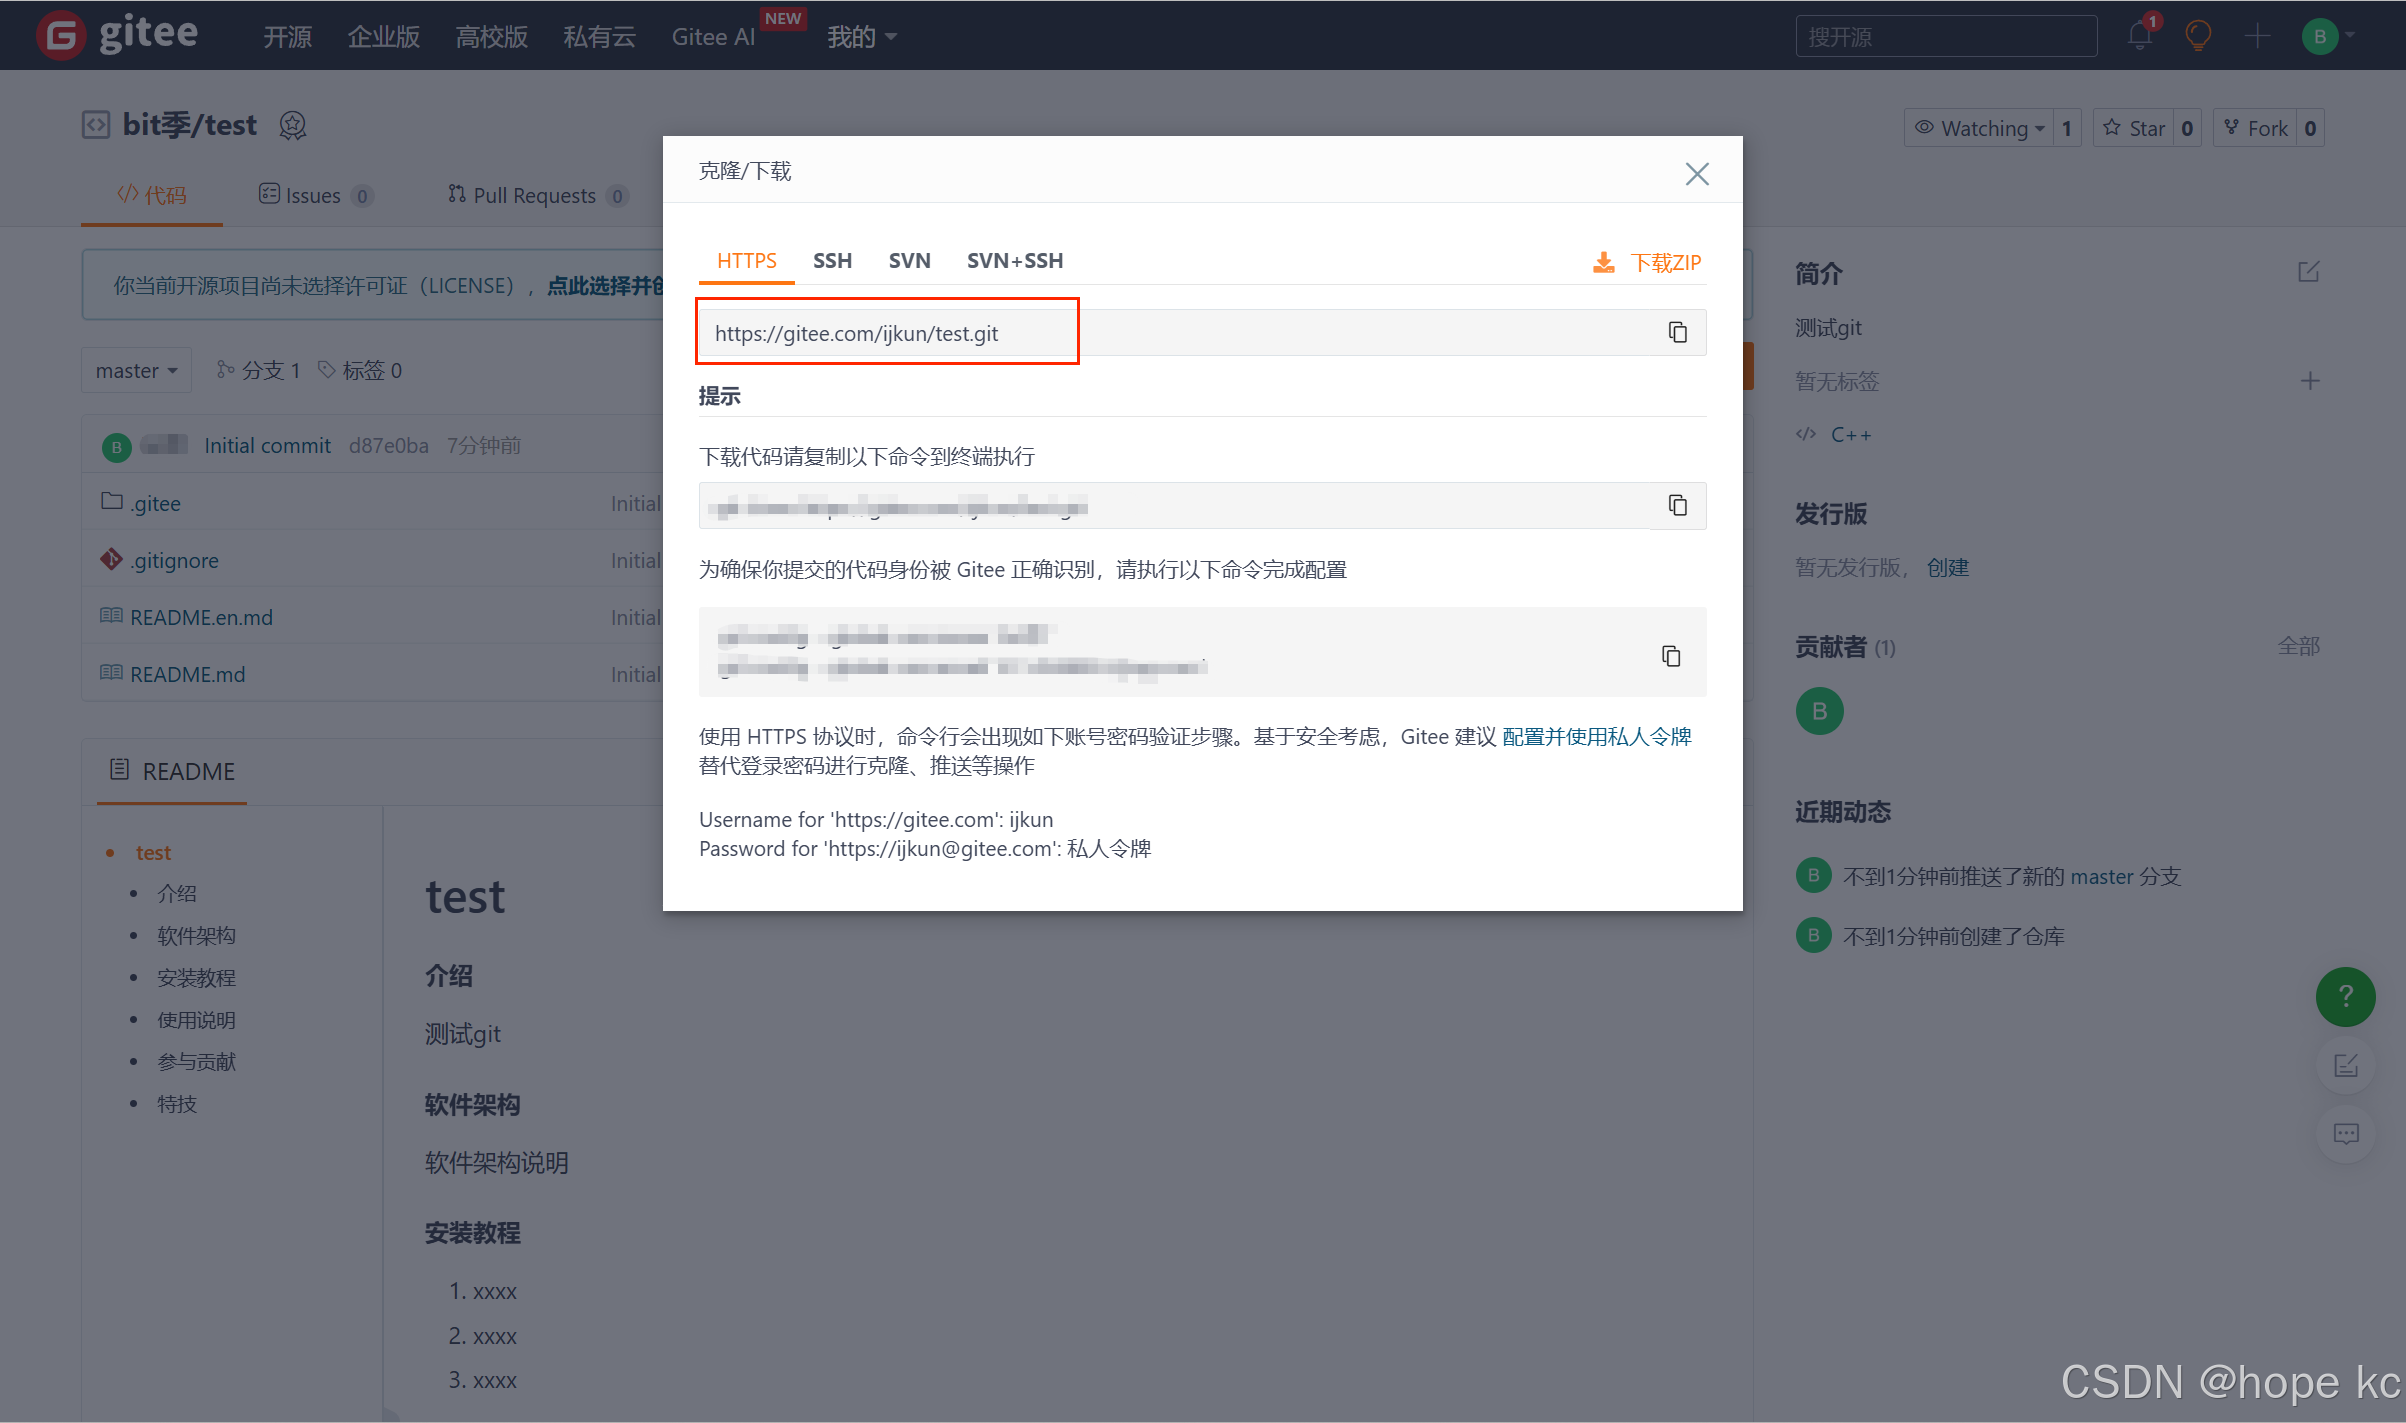Expand the 我的 menu

pos(861,36)
